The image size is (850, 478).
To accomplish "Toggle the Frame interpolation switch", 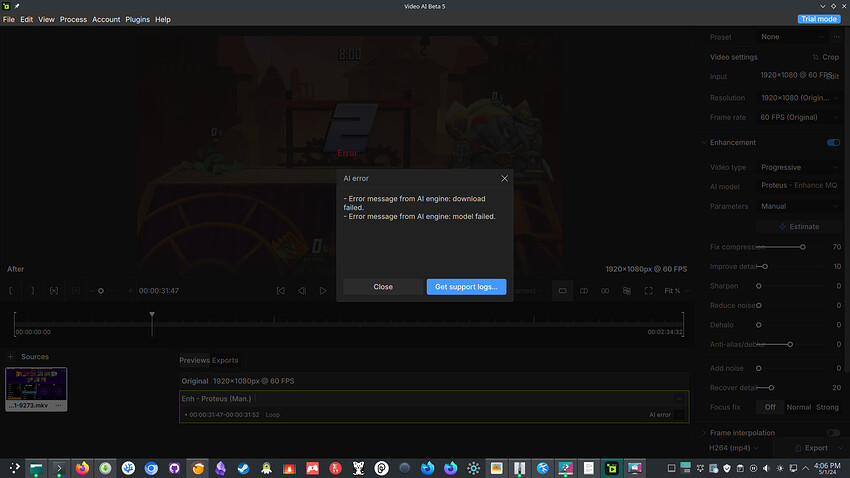I will (833, 433).
